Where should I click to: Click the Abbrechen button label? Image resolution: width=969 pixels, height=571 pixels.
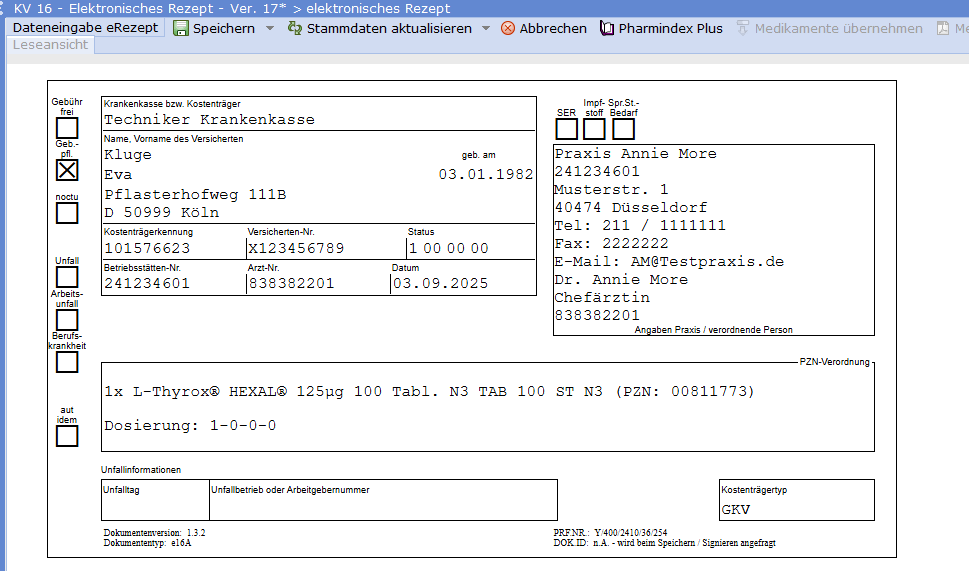[x=553, y=28]
